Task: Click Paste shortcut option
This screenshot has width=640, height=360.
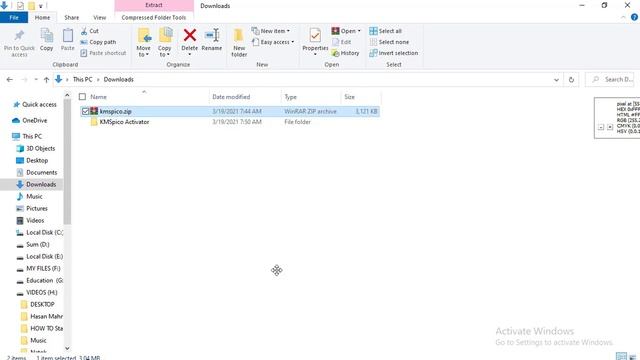Action: pyautogui.click(x=103, y=53)
